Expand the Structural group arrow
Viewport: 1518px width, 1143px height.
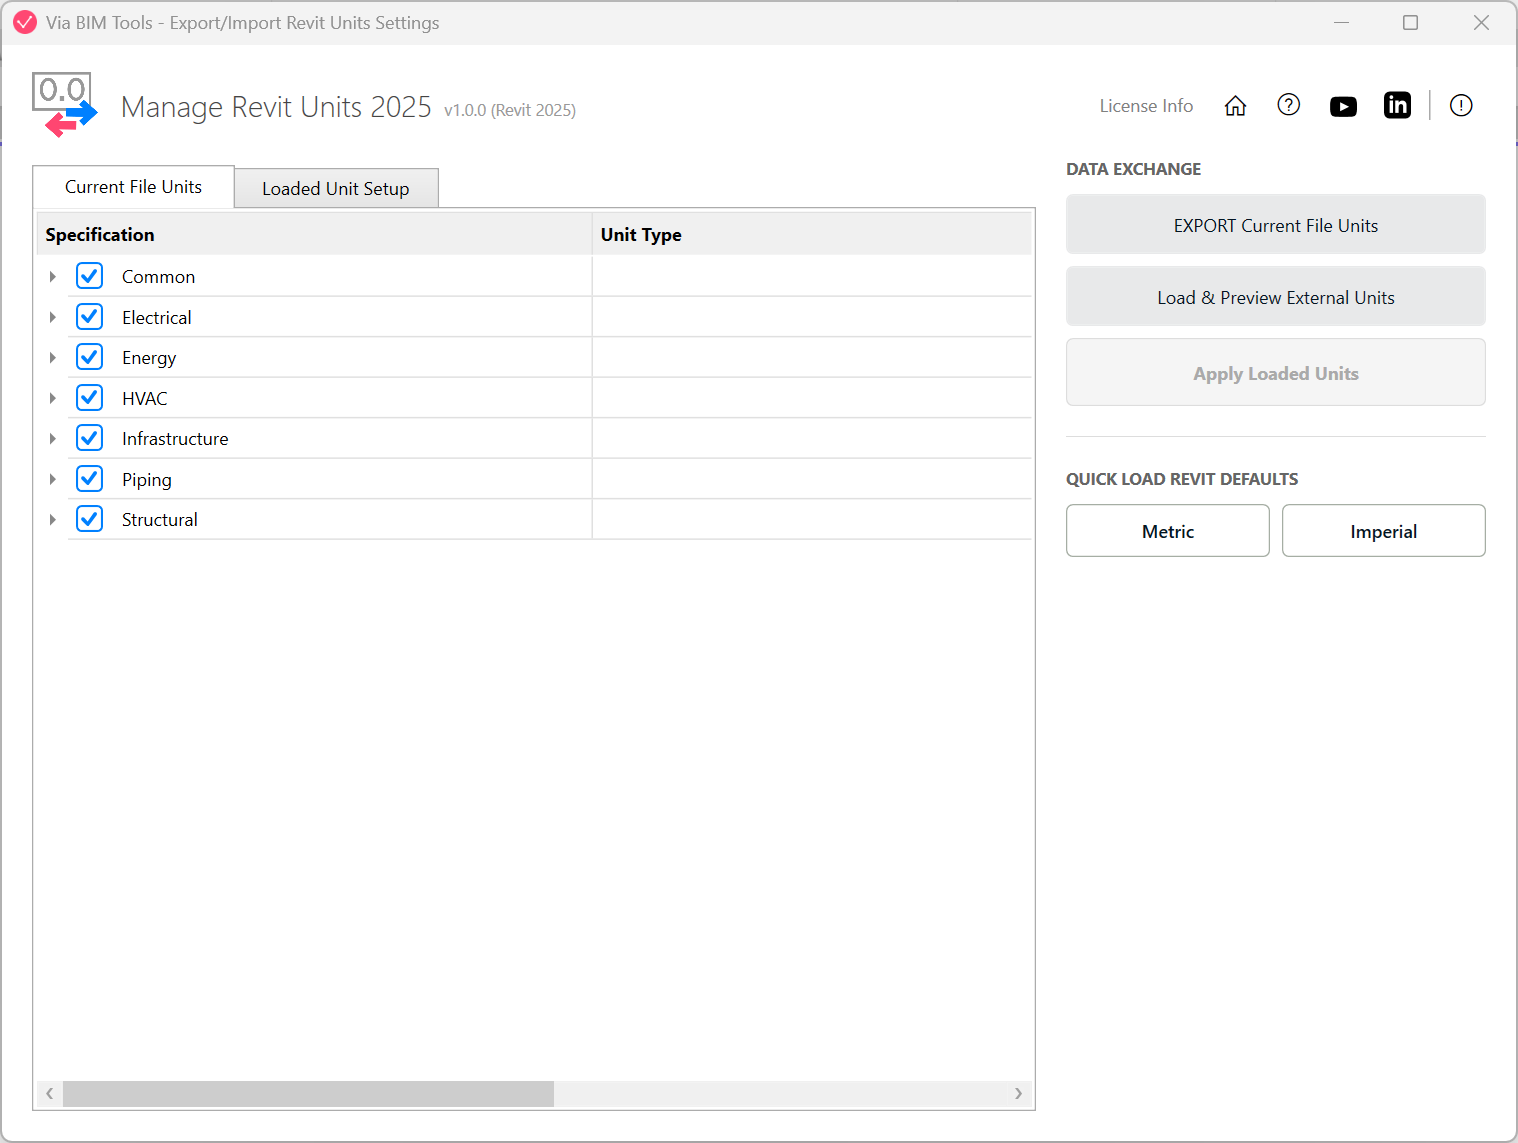pos(53,519)
